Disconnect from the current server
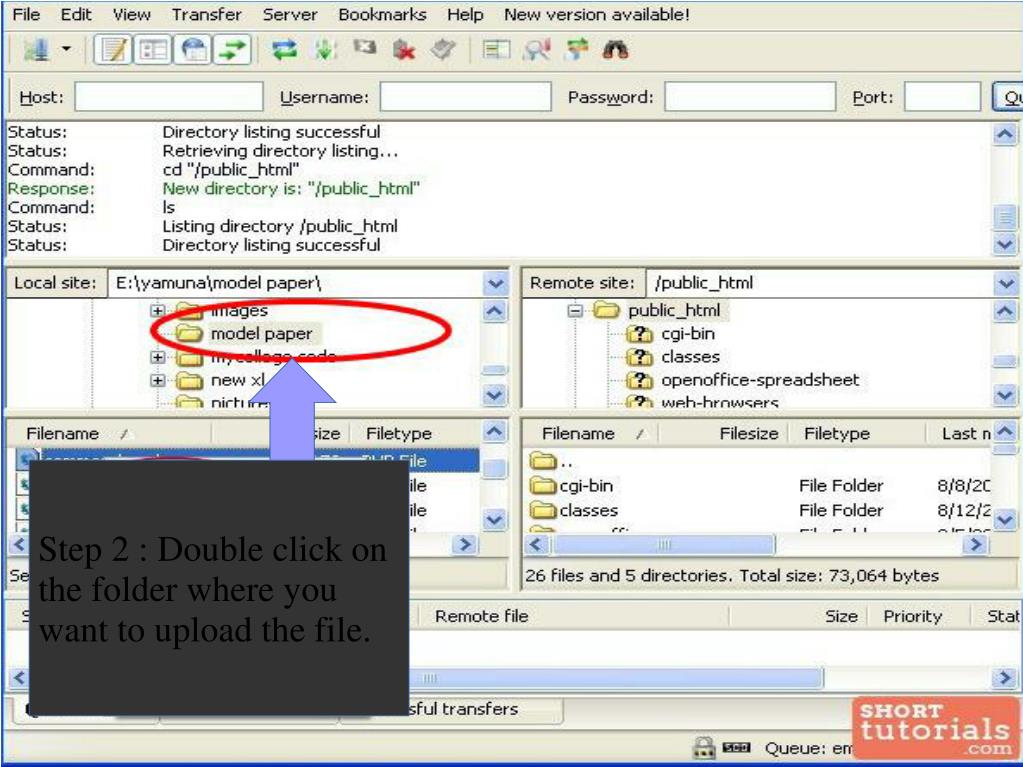Viewport: 1023px width, 767px height. click(x=404, y=50)
